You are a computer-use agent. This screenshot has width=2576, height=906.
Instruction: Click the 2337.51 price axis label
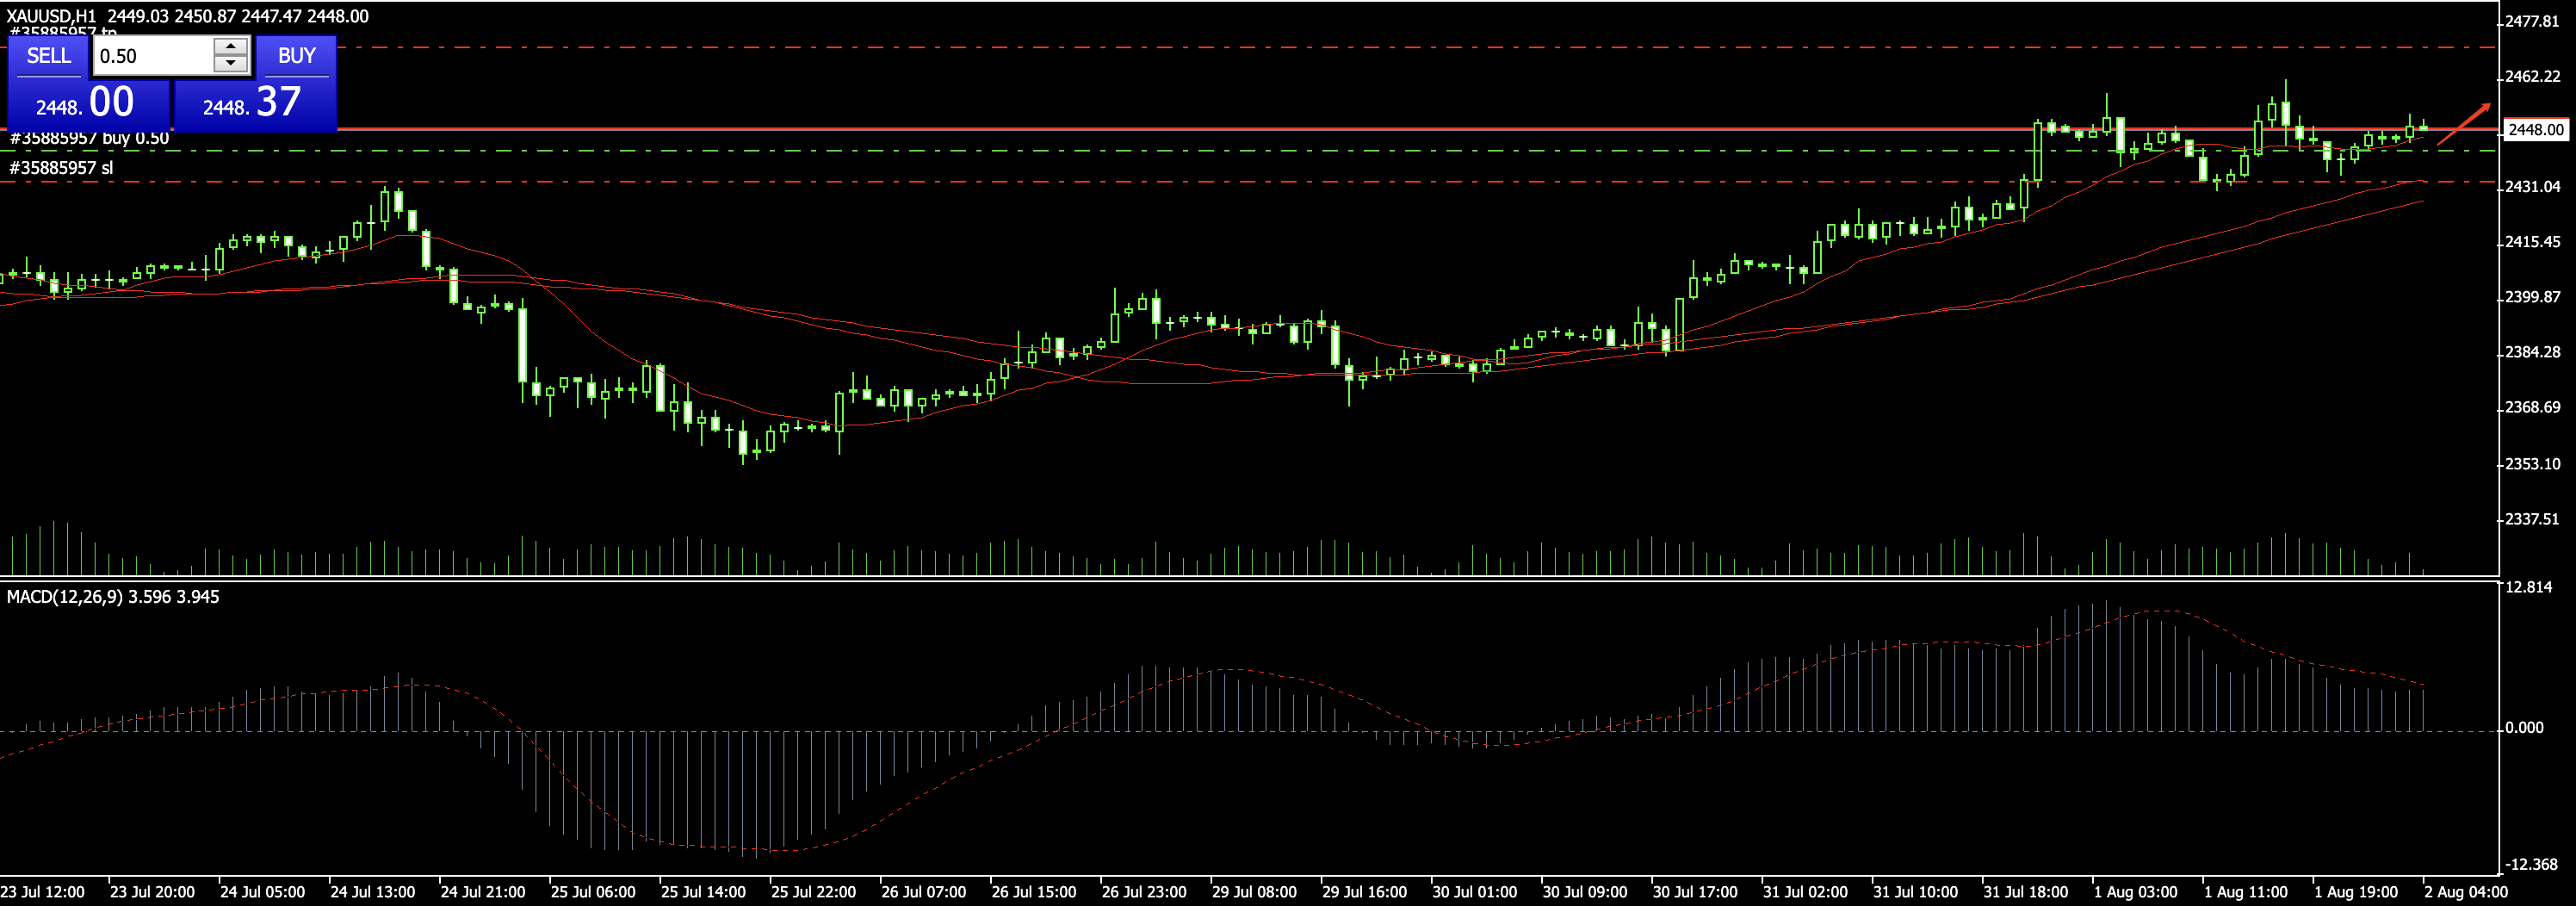[x=2533, y=519]
